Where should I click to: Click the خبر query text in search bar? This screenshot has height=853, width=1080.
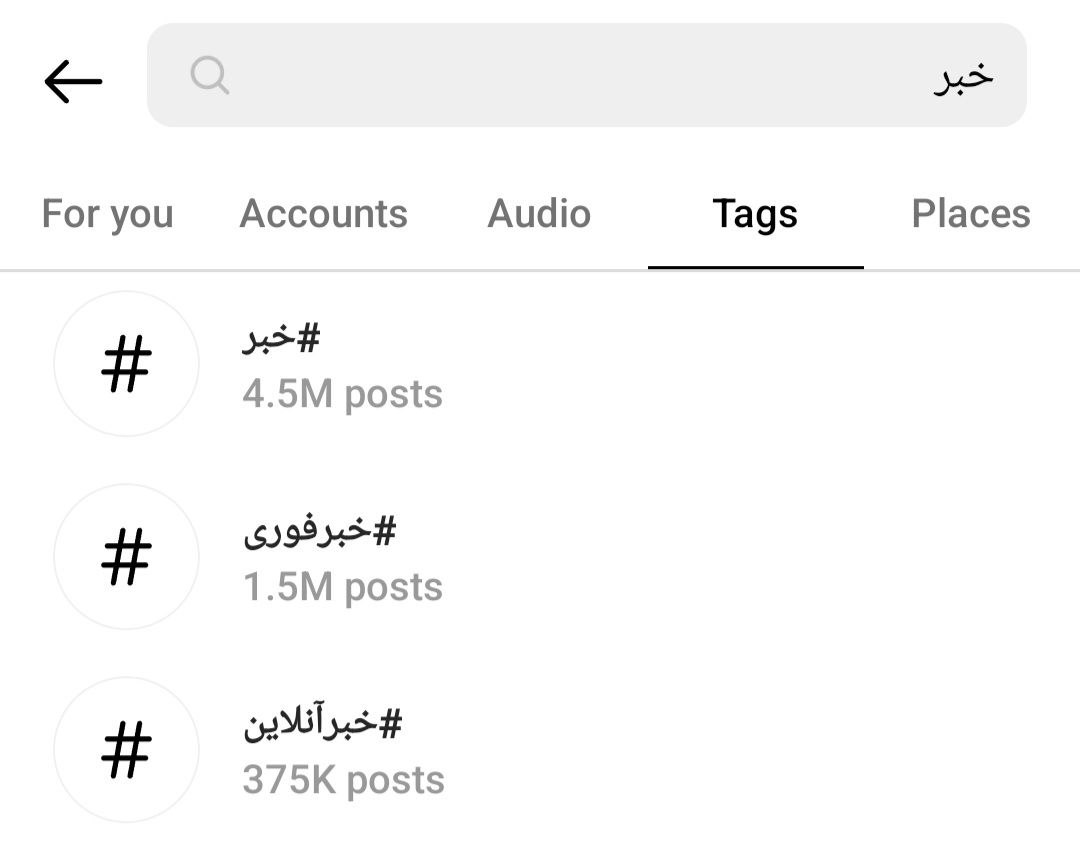pos(964,77)
